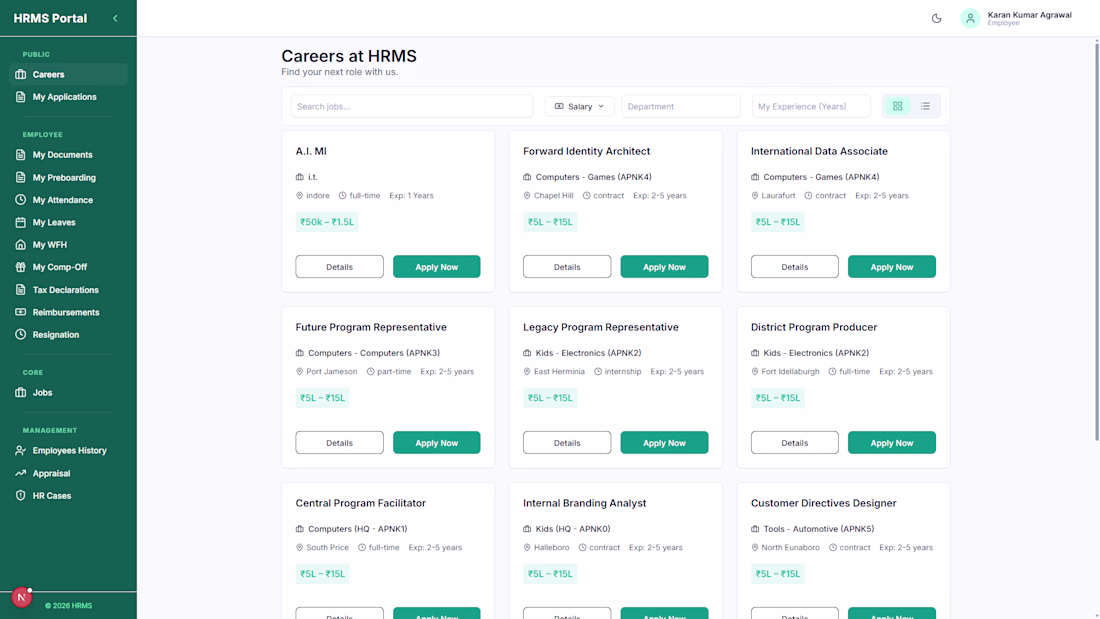This screenshot has height=619, width=1100.
Task: Click the red N badge icon
Action: tap(21, 597)
